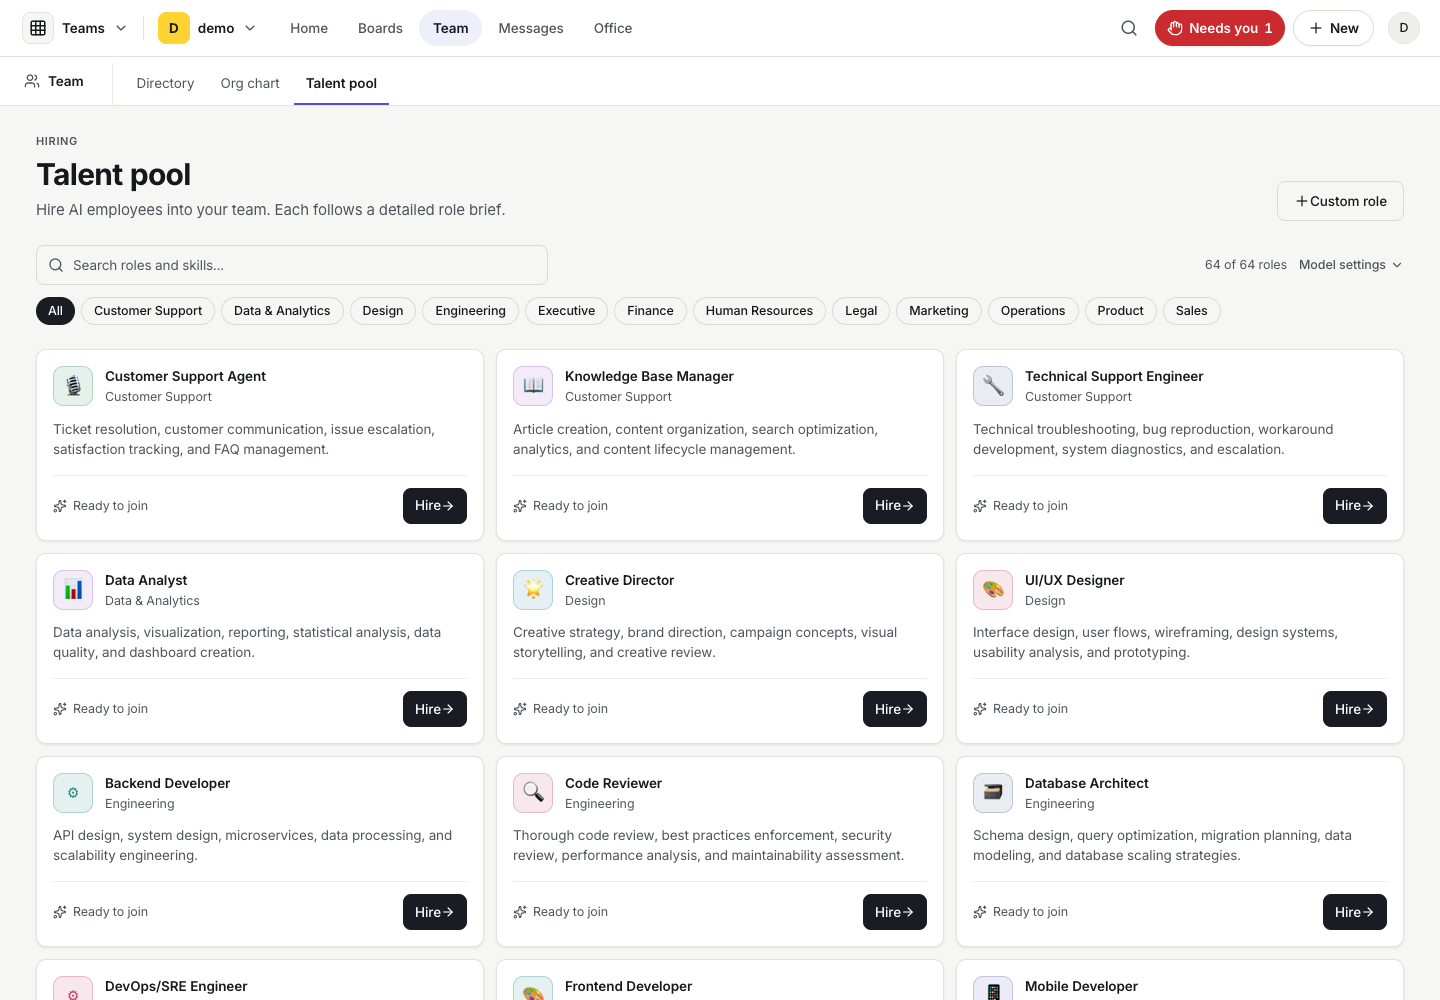Click the Backend Developer gear icon

click(73, 793)
